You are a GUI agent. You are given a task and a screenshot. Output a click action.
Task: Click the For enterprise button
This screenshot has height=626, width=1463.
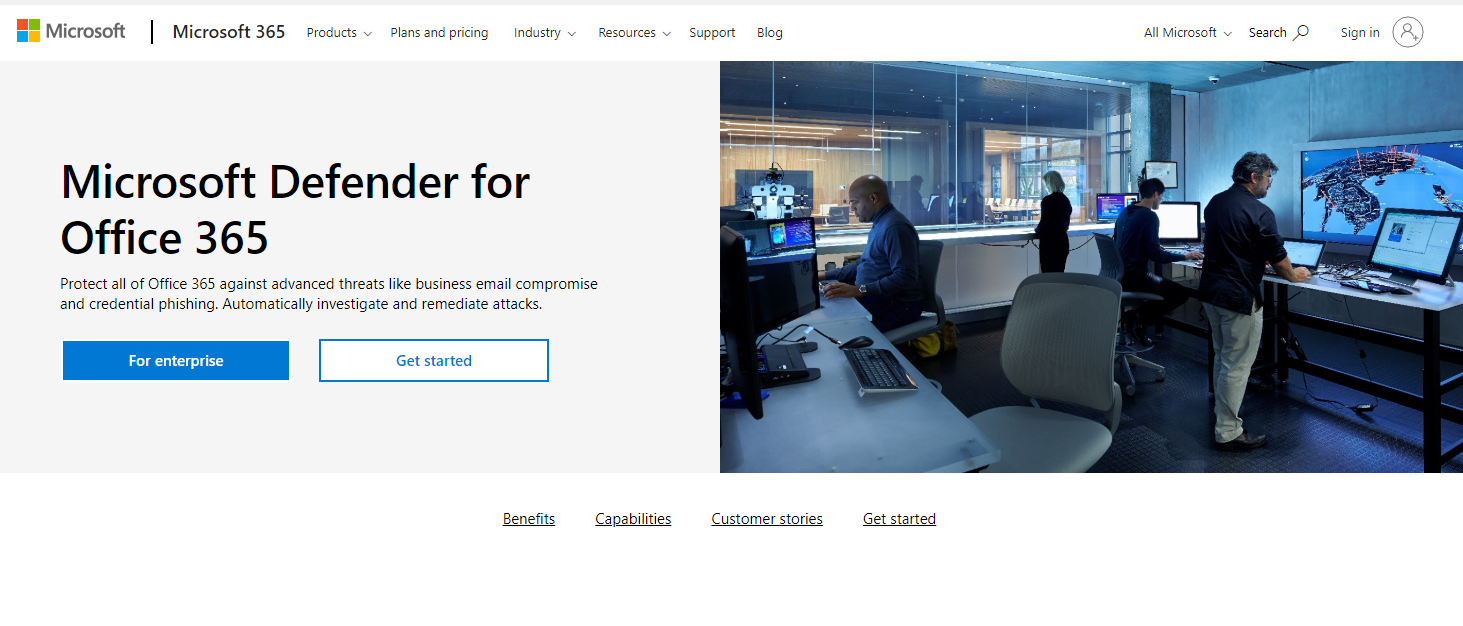[x=176, y=361]
